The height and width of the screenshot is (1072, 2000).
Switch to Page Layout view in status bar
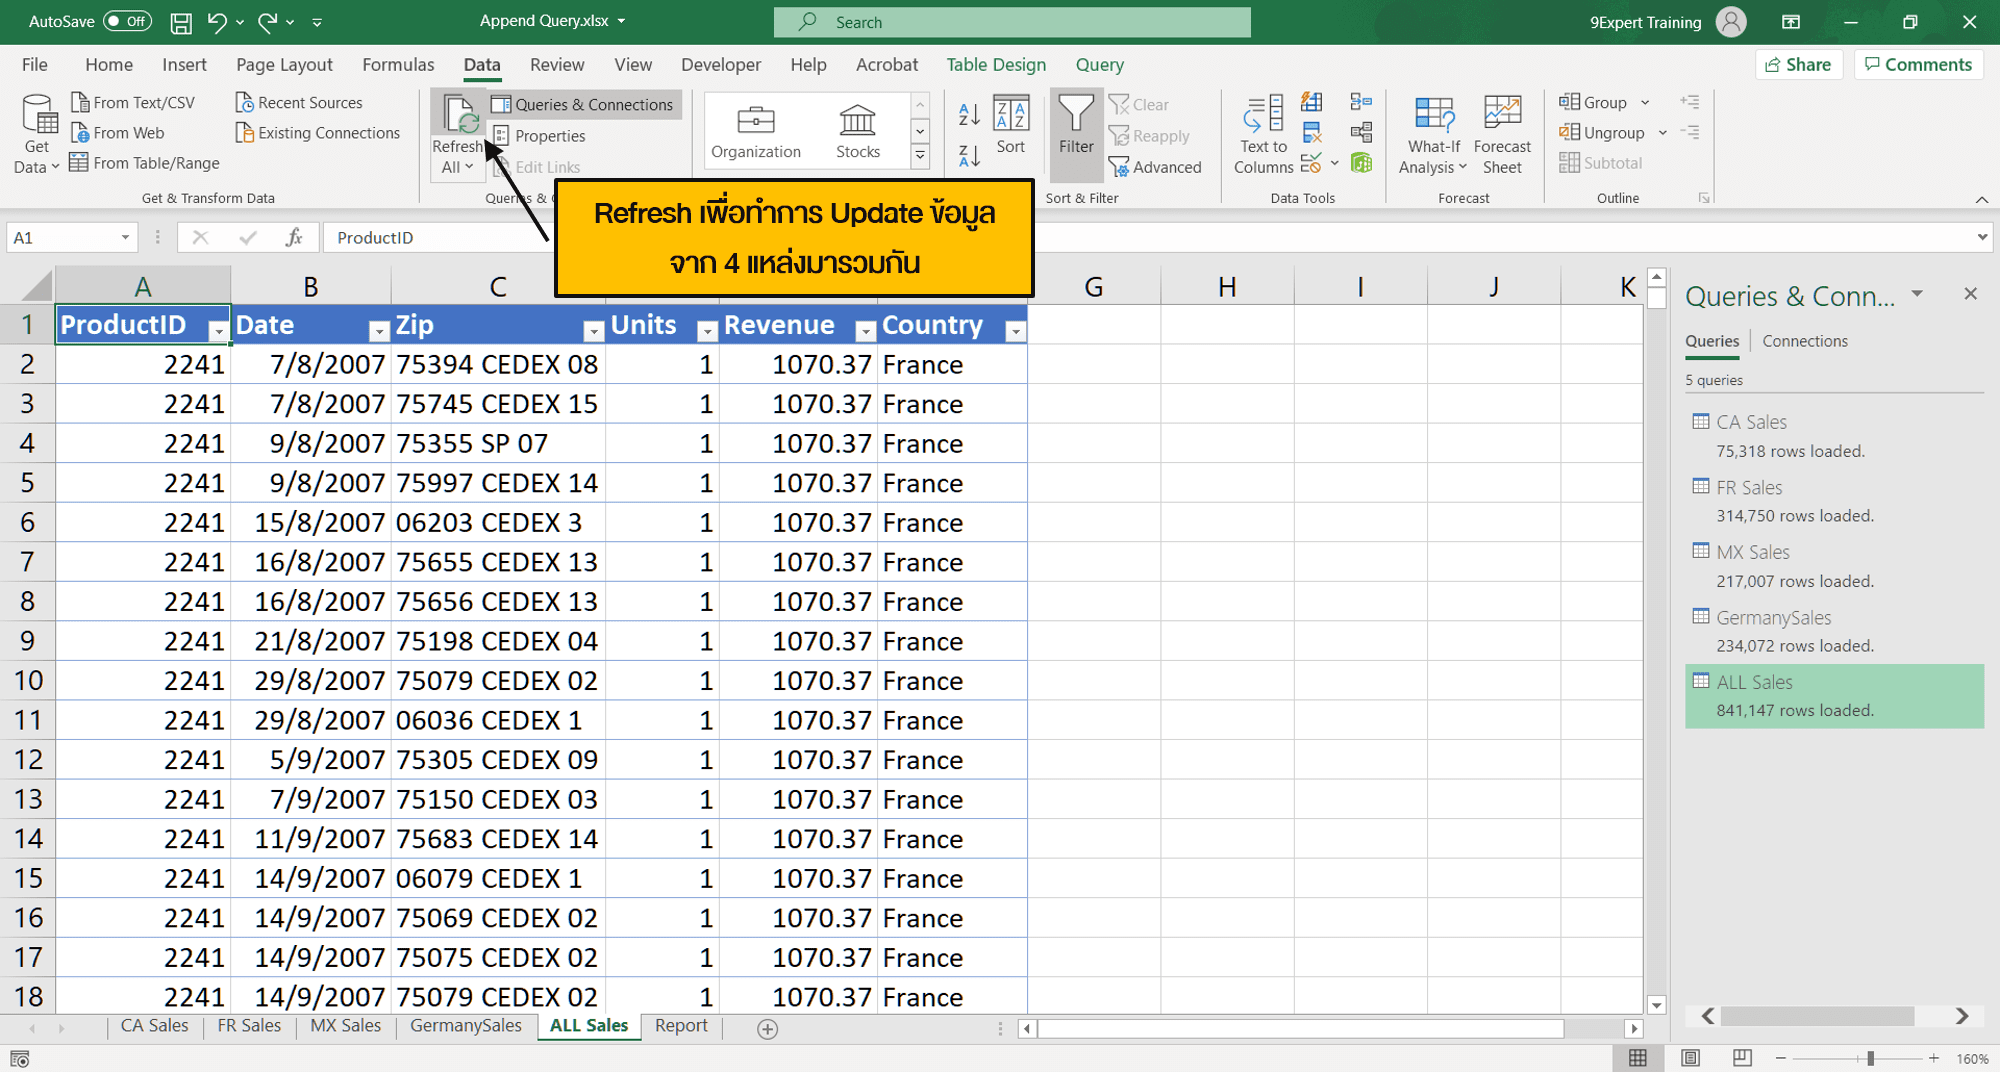click(1690, 1058)
